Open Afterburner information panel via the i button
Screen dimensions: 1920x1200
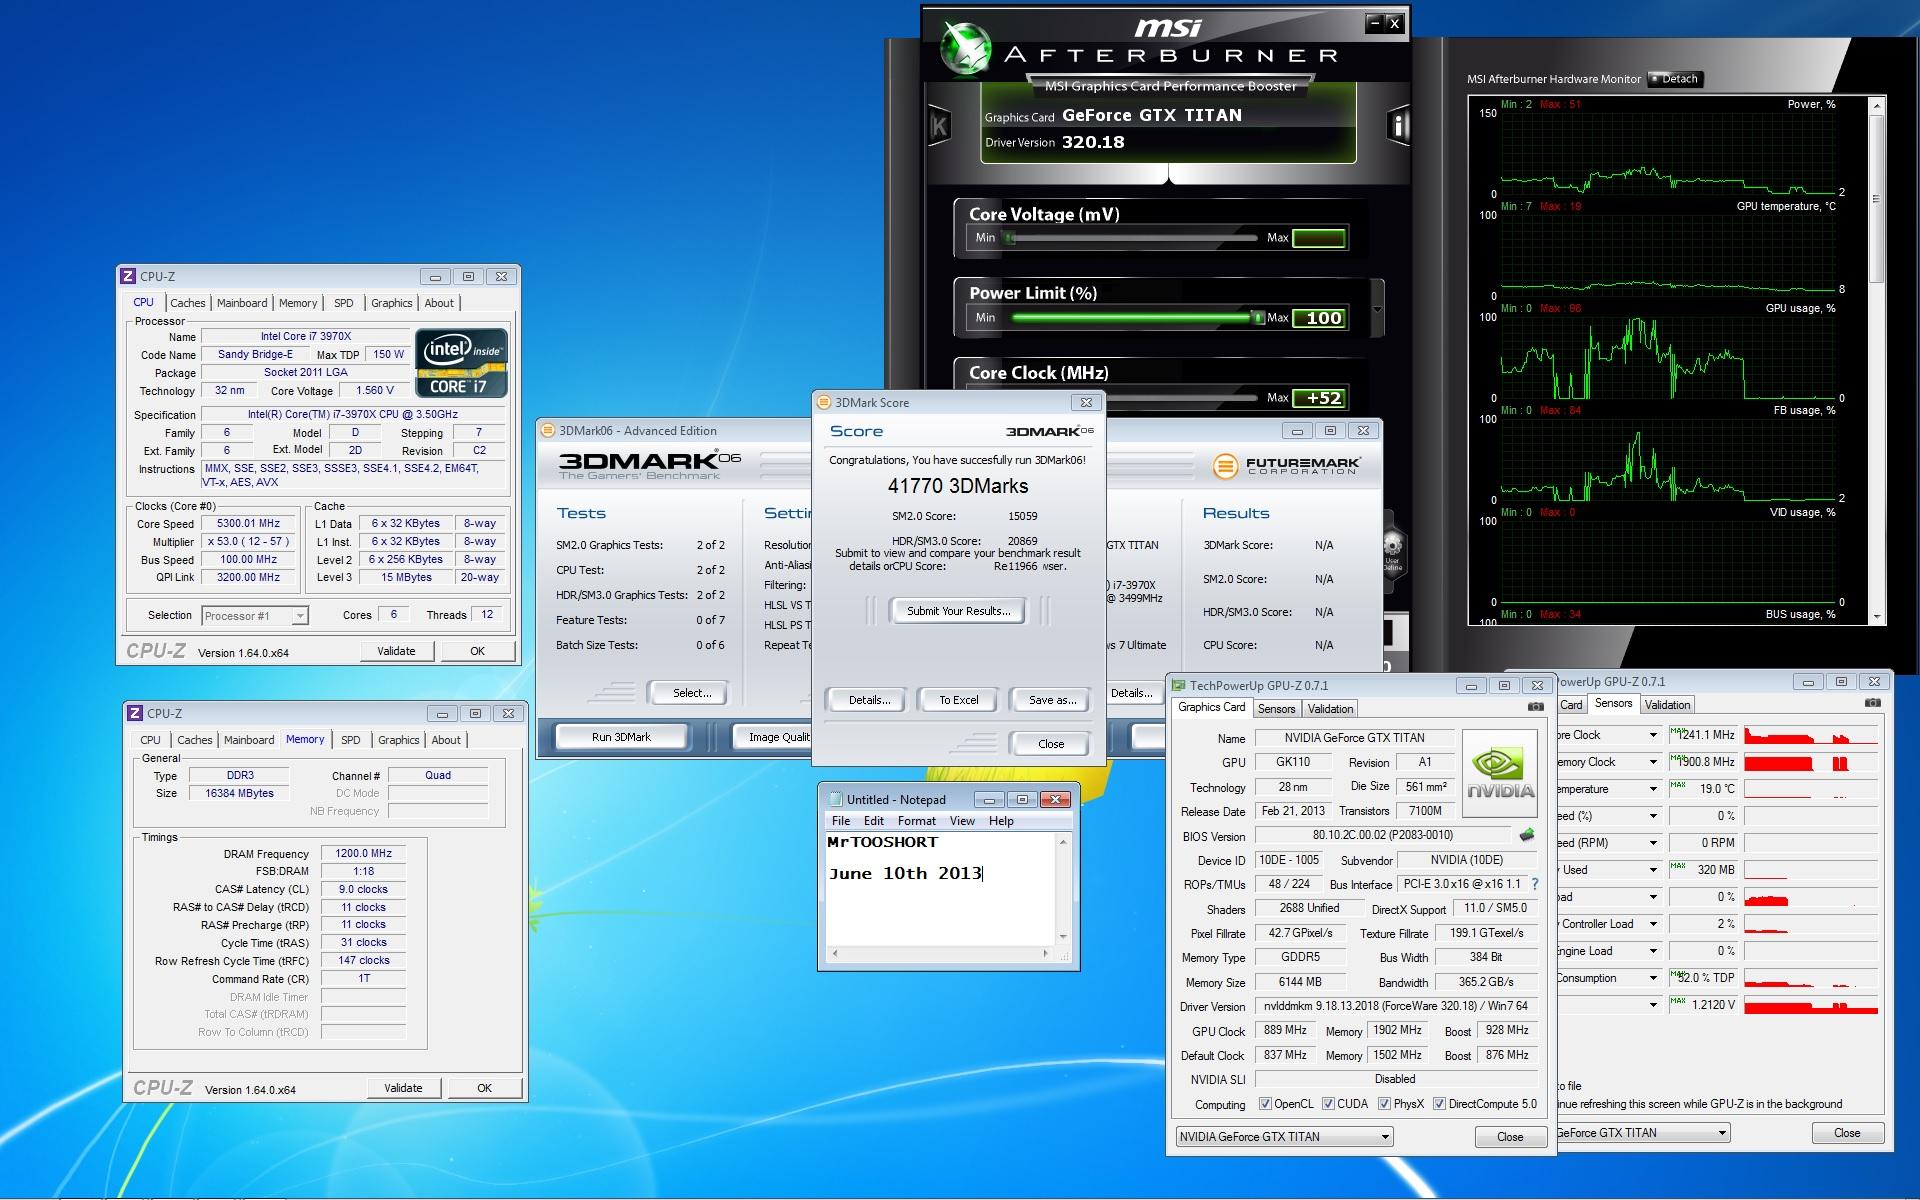(1399, 125)
